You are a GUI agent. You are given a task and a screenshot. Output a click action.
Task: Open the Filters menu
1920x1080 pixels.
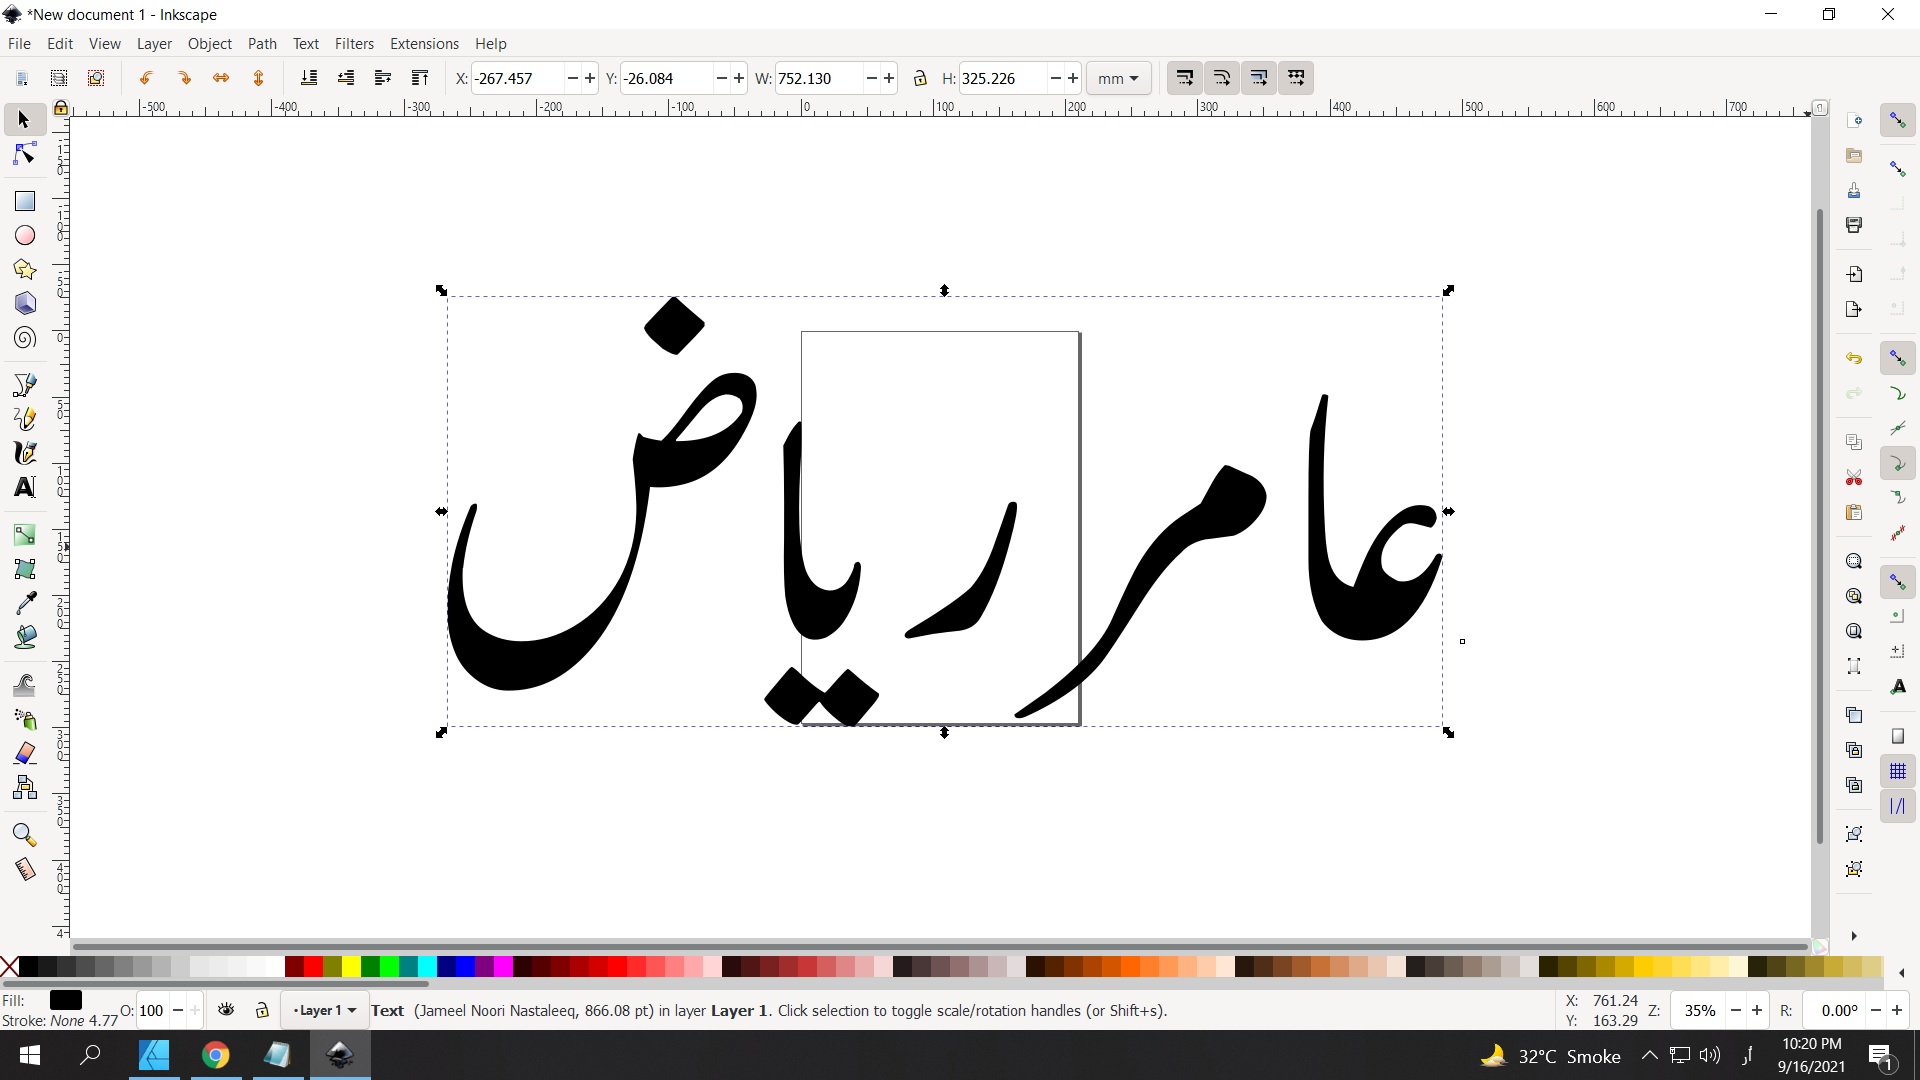point(354,43)
